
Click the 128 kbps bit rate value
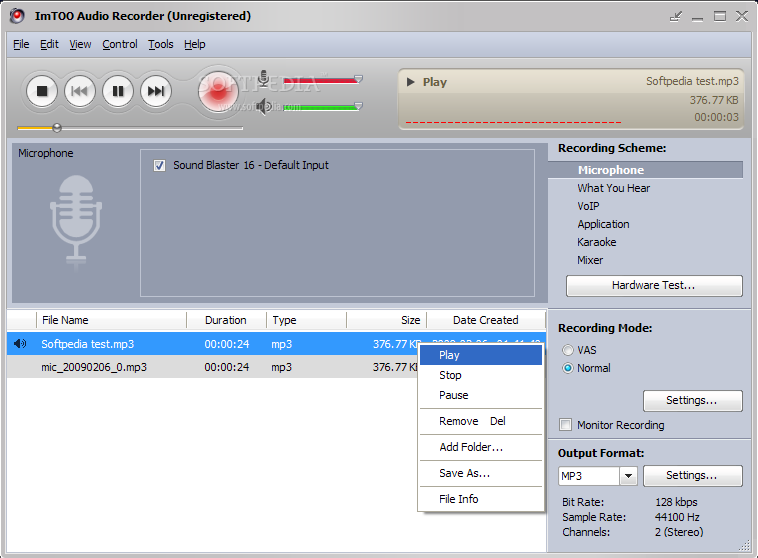[x=676, y=502]
